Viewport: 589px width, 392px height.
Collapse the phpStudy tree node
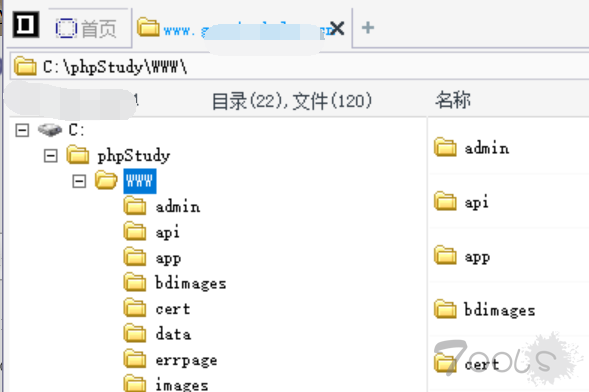tap(51, 155)
